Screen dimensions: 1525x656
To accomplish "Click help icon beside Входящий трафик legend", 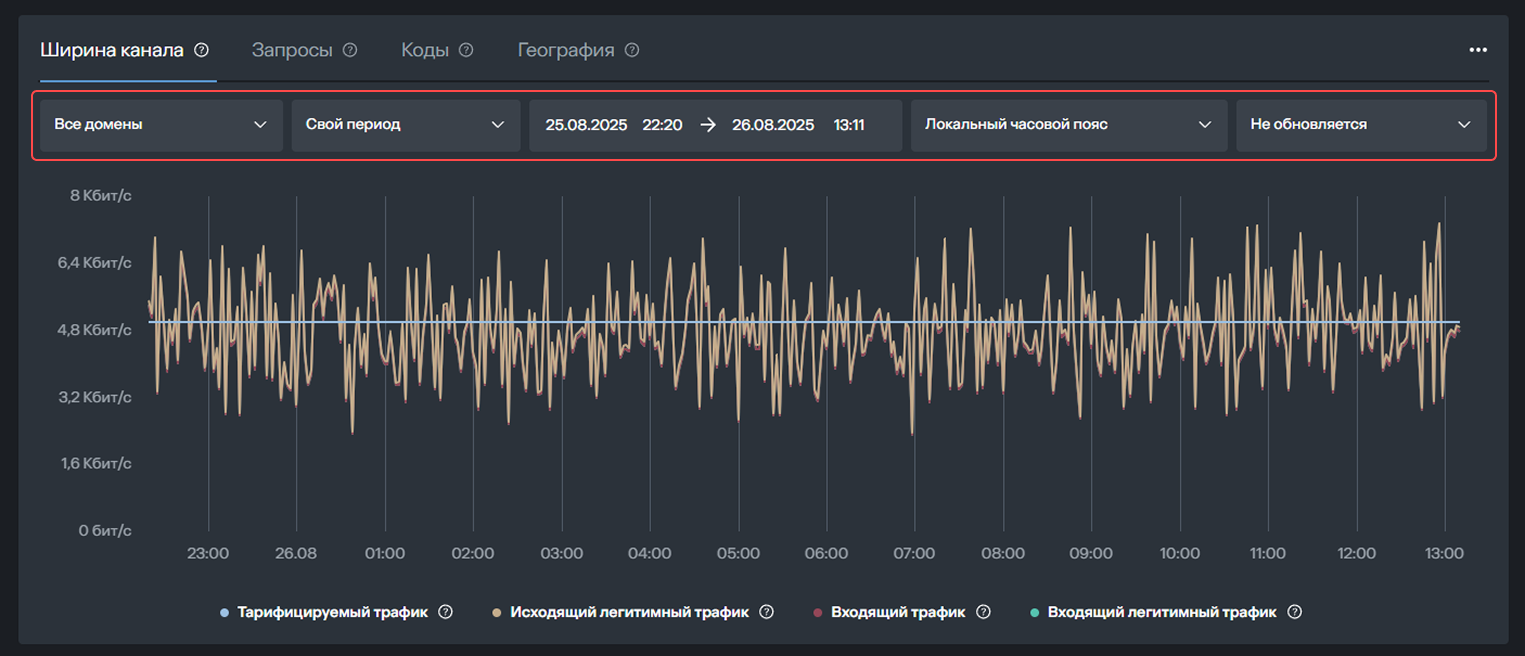I will point(983,611).
